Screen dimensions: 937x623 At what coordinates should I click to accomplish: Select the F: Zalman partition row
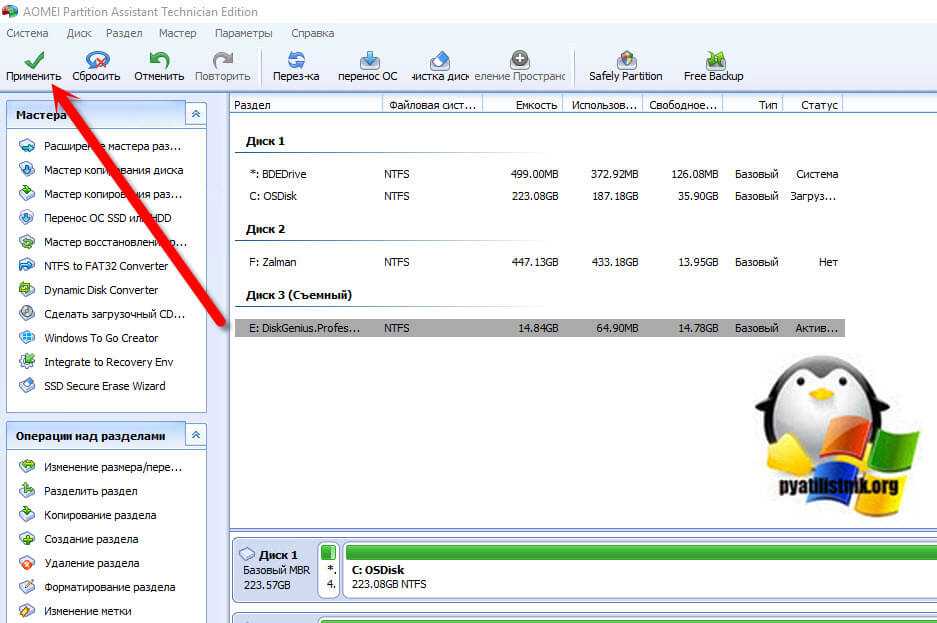(x=540, y=262)
